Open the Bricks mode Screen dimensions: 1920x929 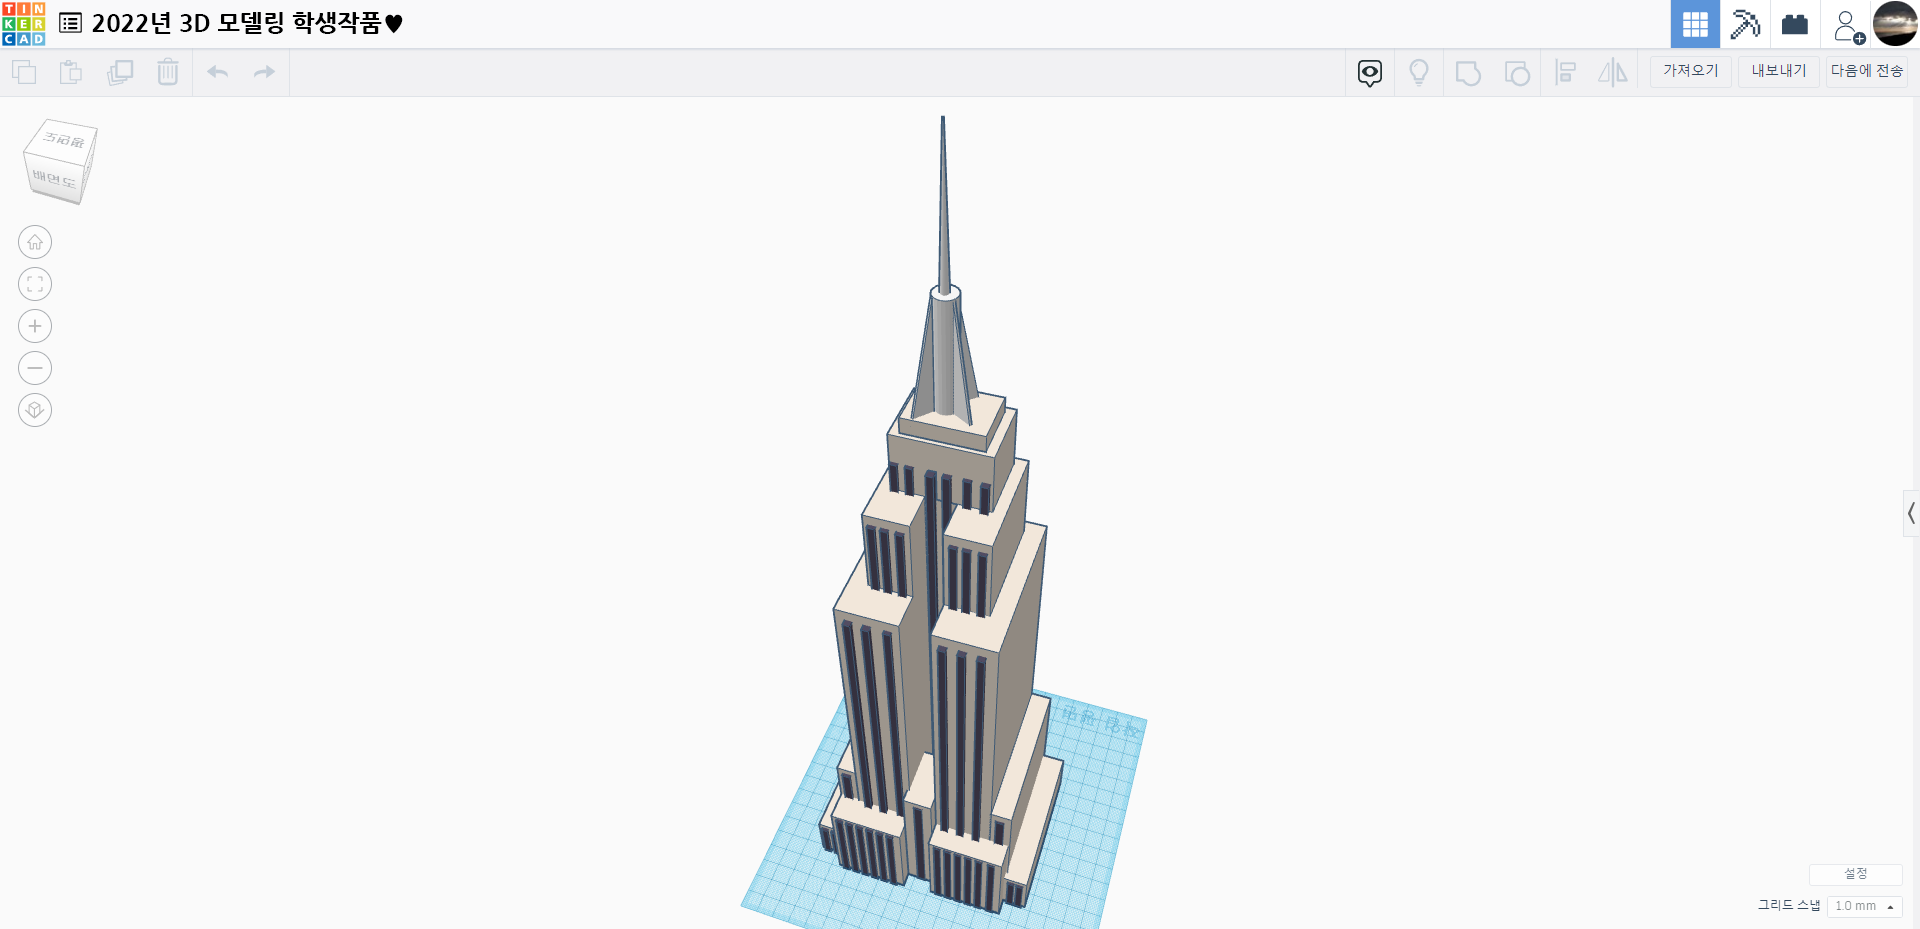[1795, 24]
